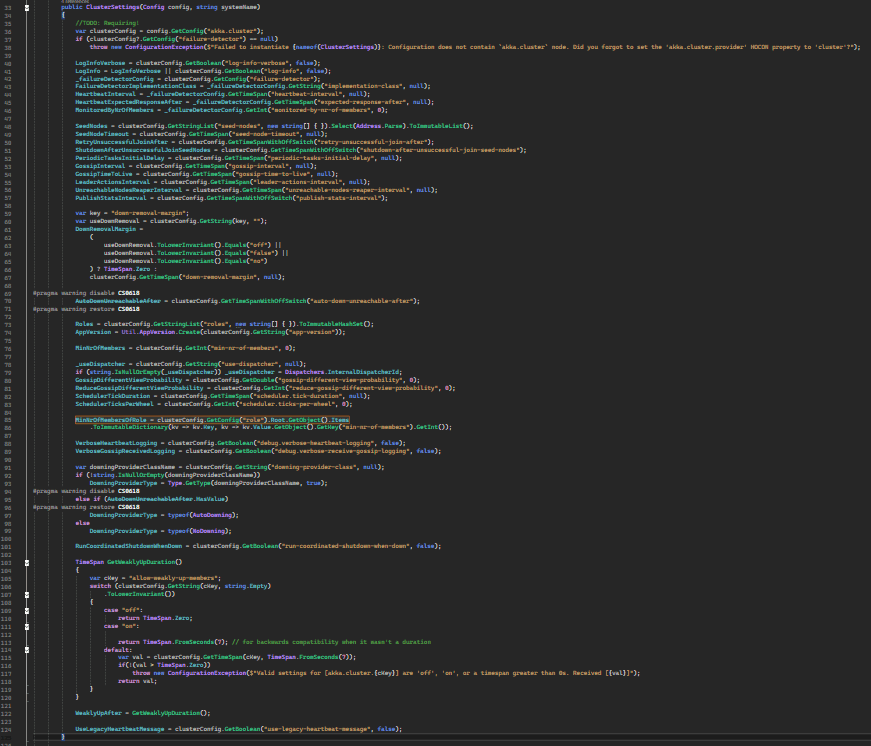The width and height of the screenshot is (871, 746).
Task: Click line number 50 in the gutter
Action: click(x=8, y=141)
